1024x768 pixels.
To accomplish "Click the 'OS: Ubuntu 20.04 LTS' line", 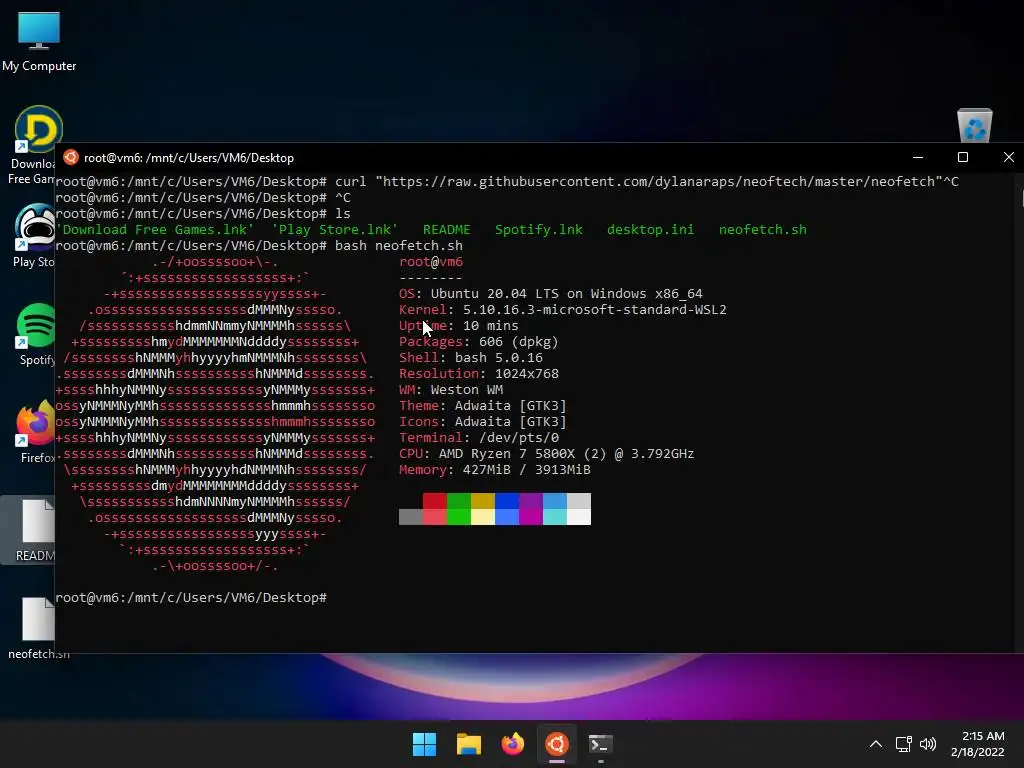I will (551, 294).
